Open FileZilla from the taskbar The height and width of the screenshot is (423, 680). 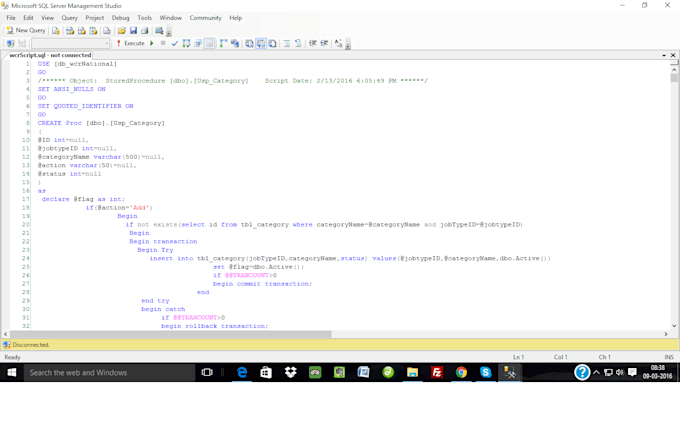[437, 373]
